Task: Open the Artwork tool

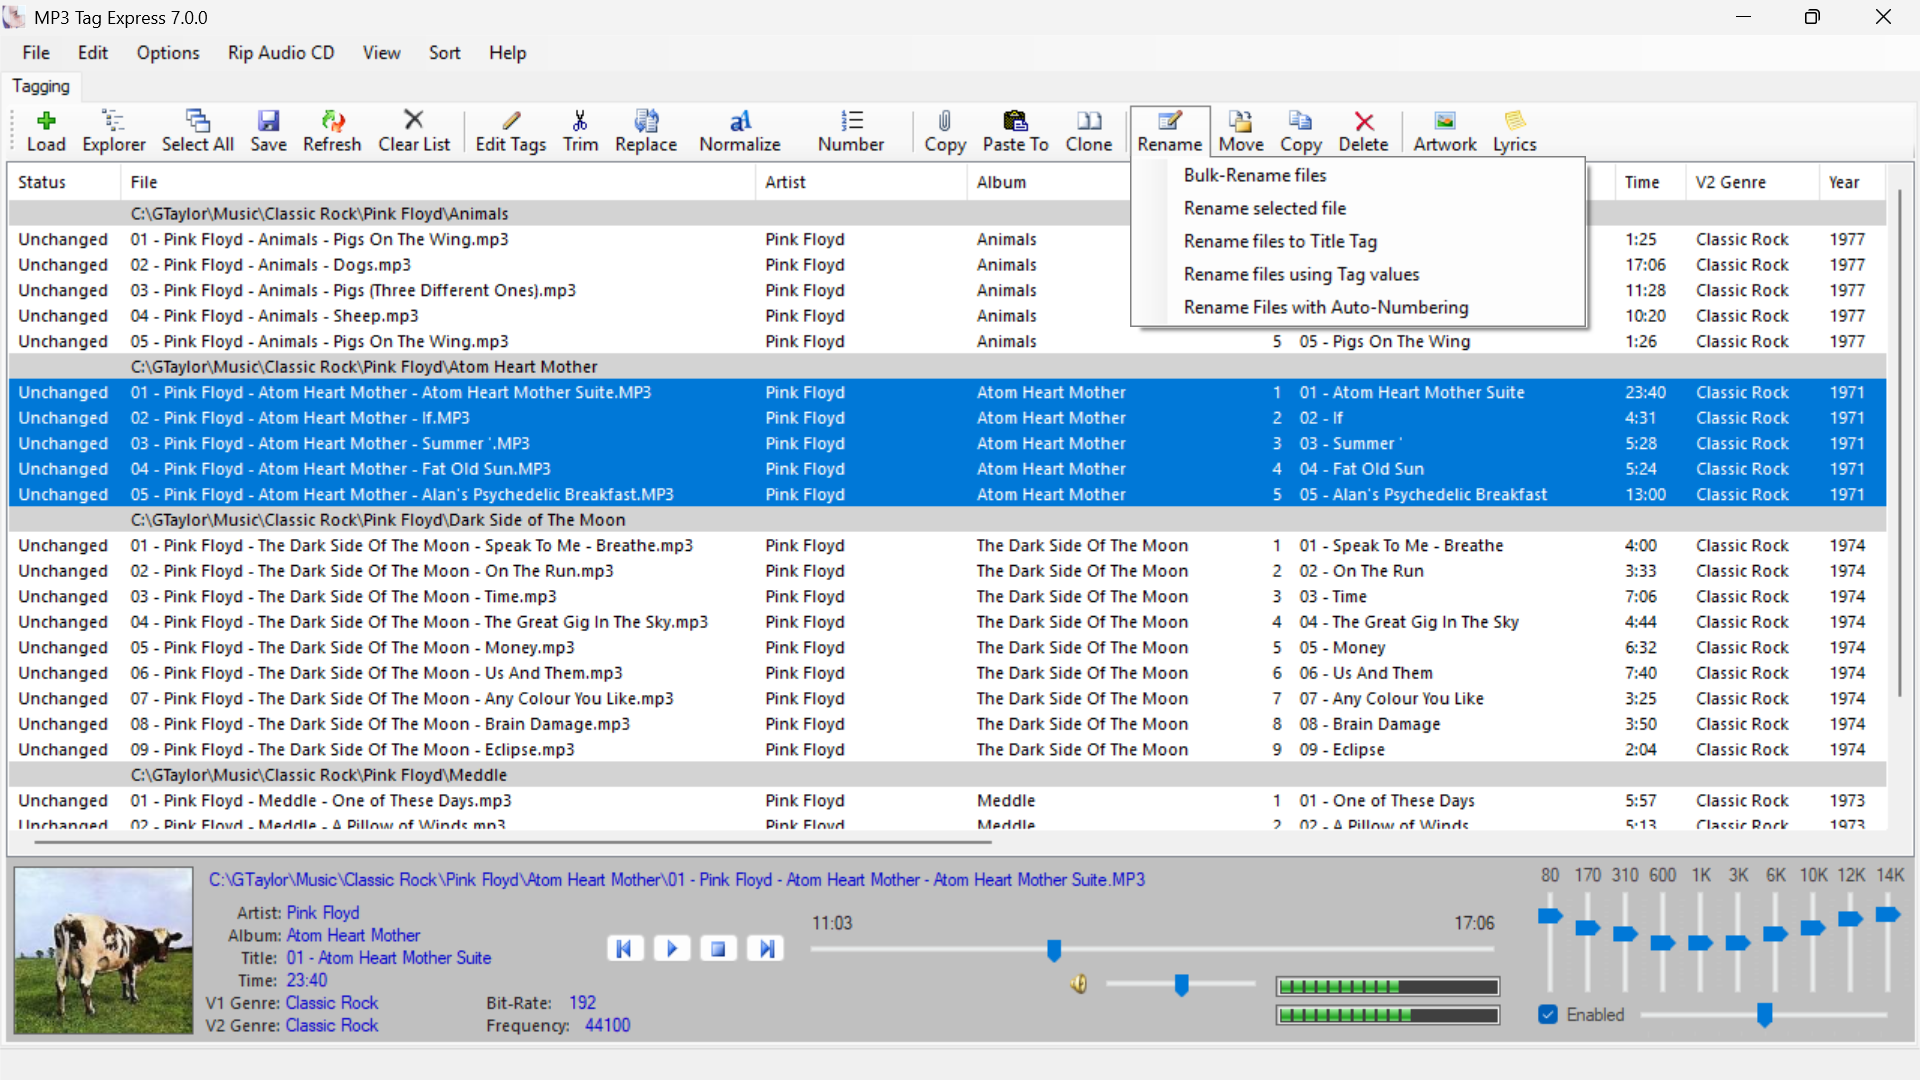Action: click(x=1445, y=131)
